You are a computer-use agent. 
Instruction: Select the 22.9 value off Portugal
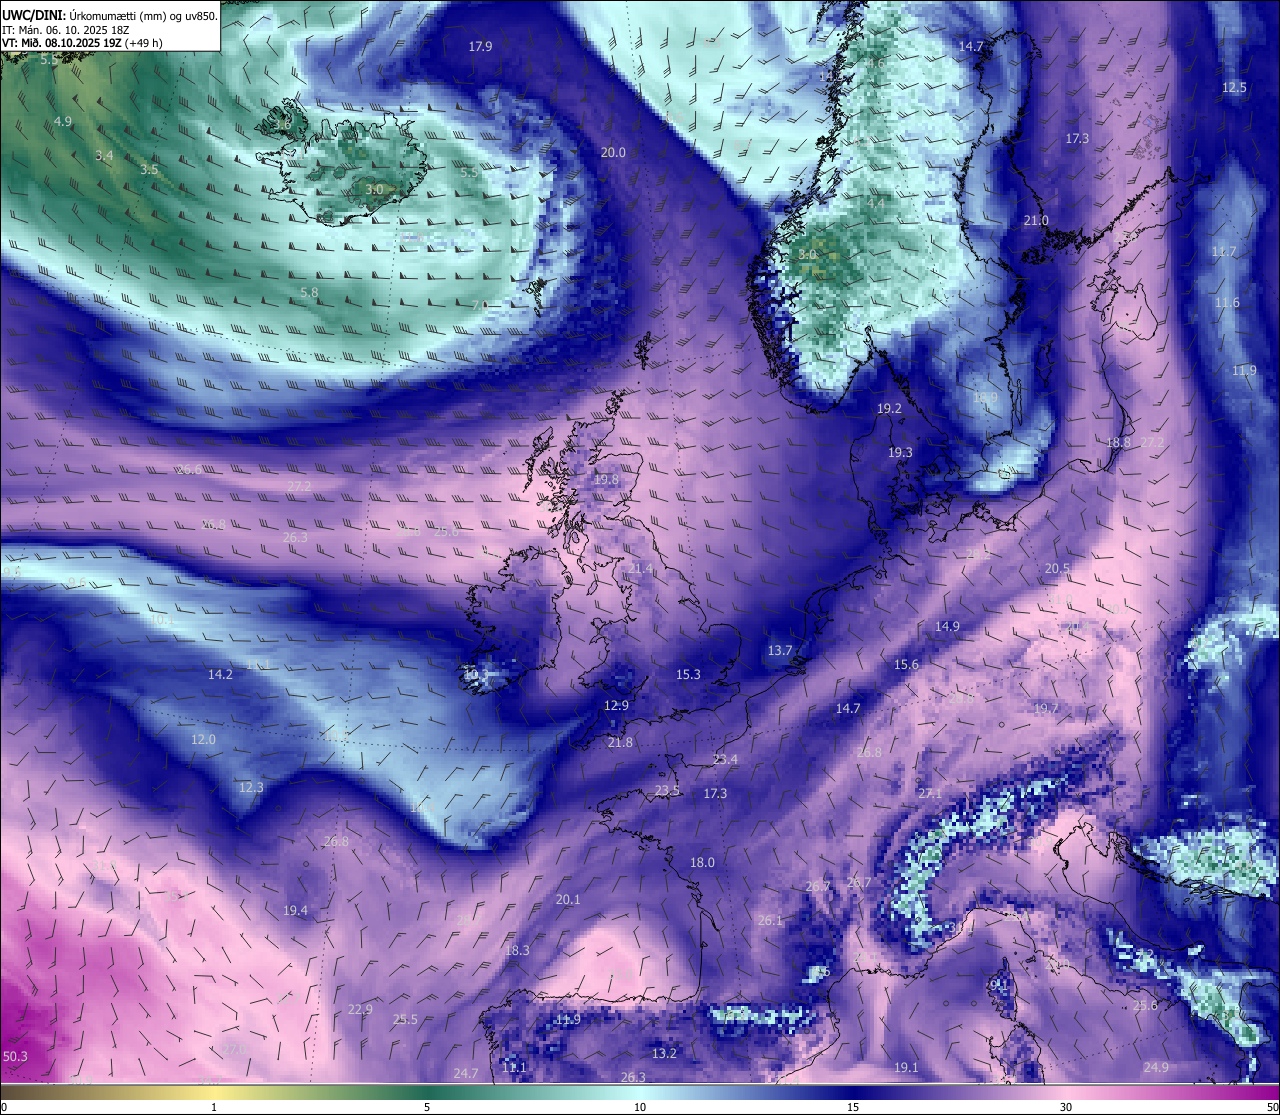tap(360, 1009)
